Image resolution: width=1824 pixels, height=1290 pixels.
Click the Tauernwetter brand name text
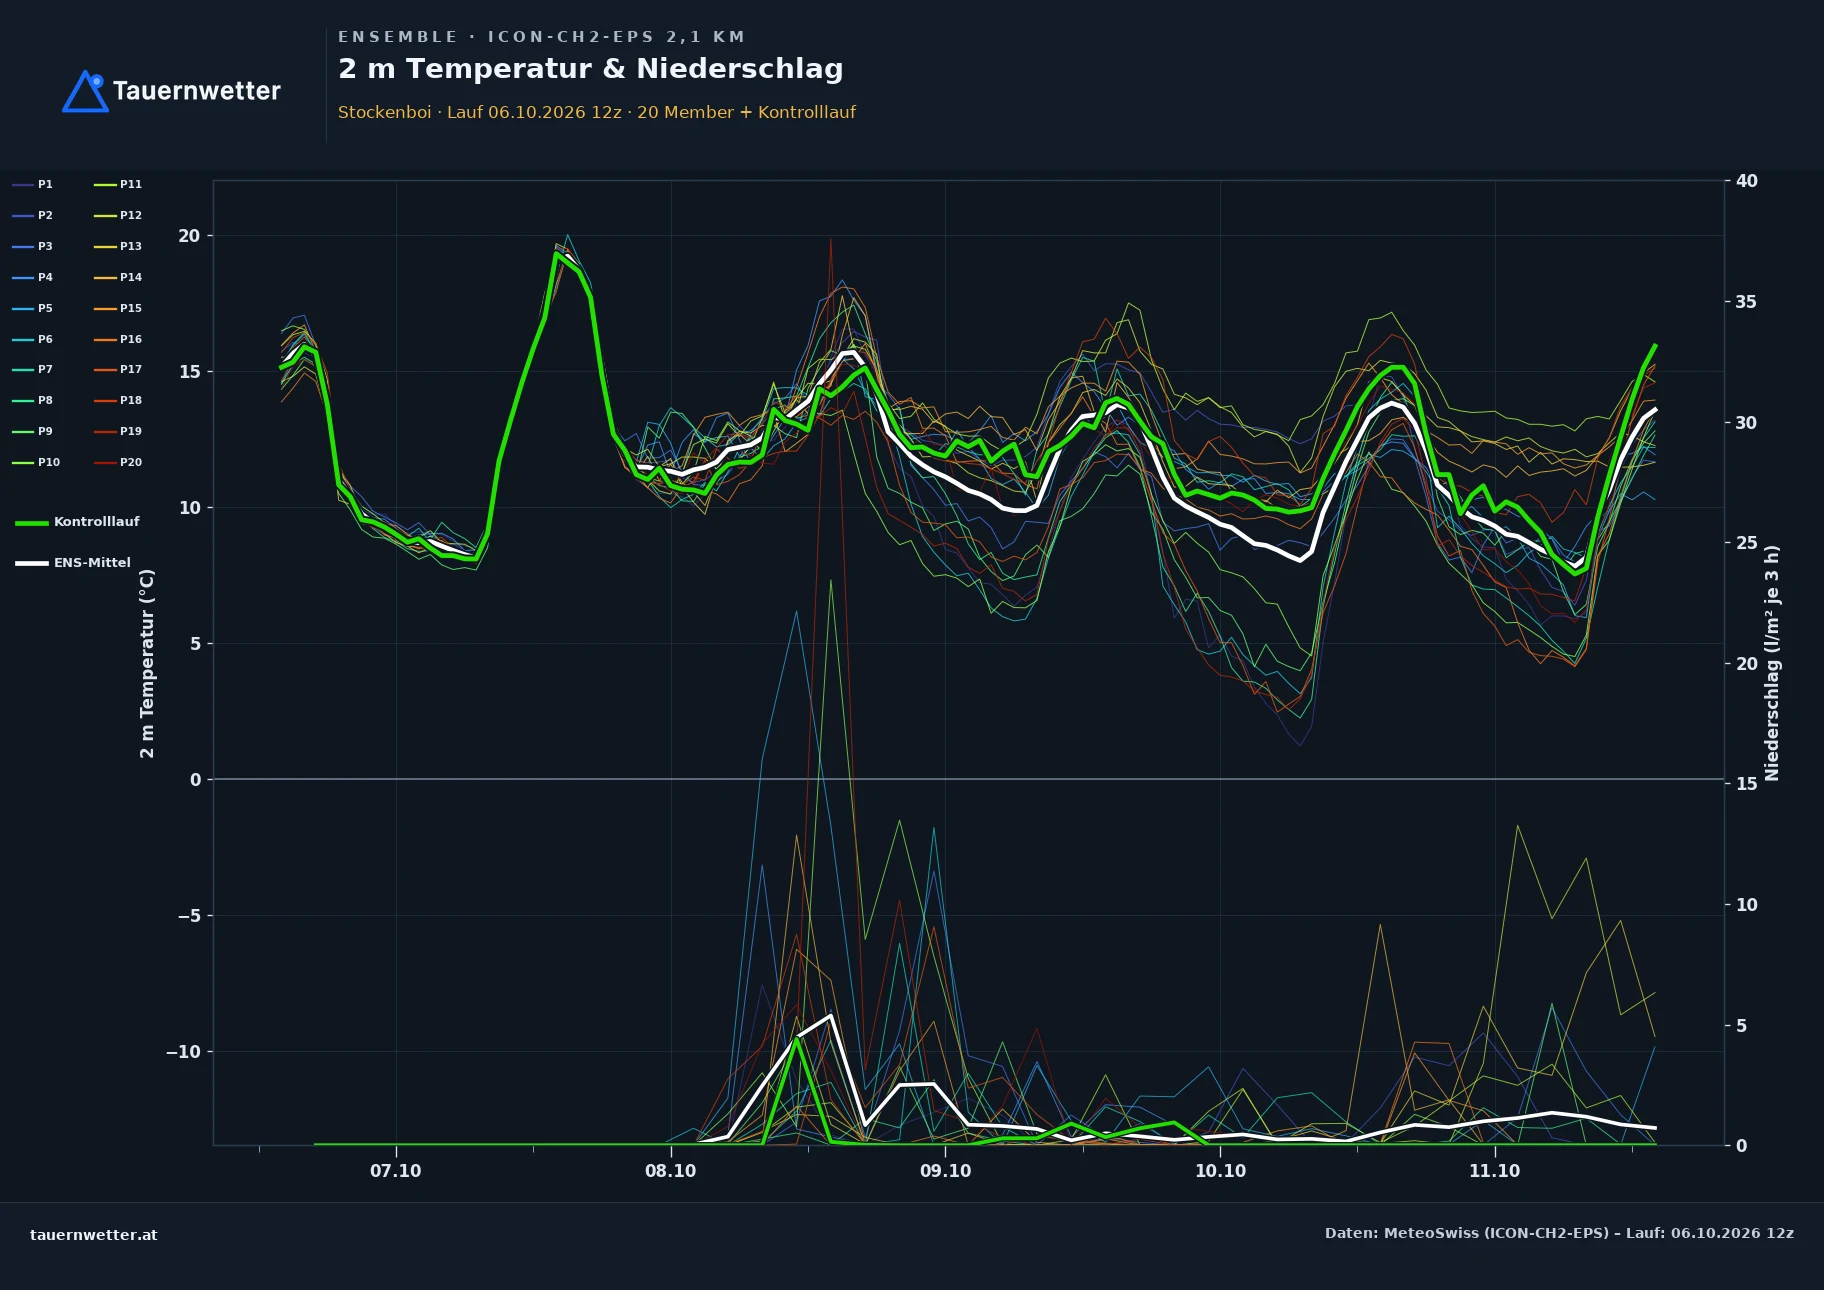click(197, 91)
